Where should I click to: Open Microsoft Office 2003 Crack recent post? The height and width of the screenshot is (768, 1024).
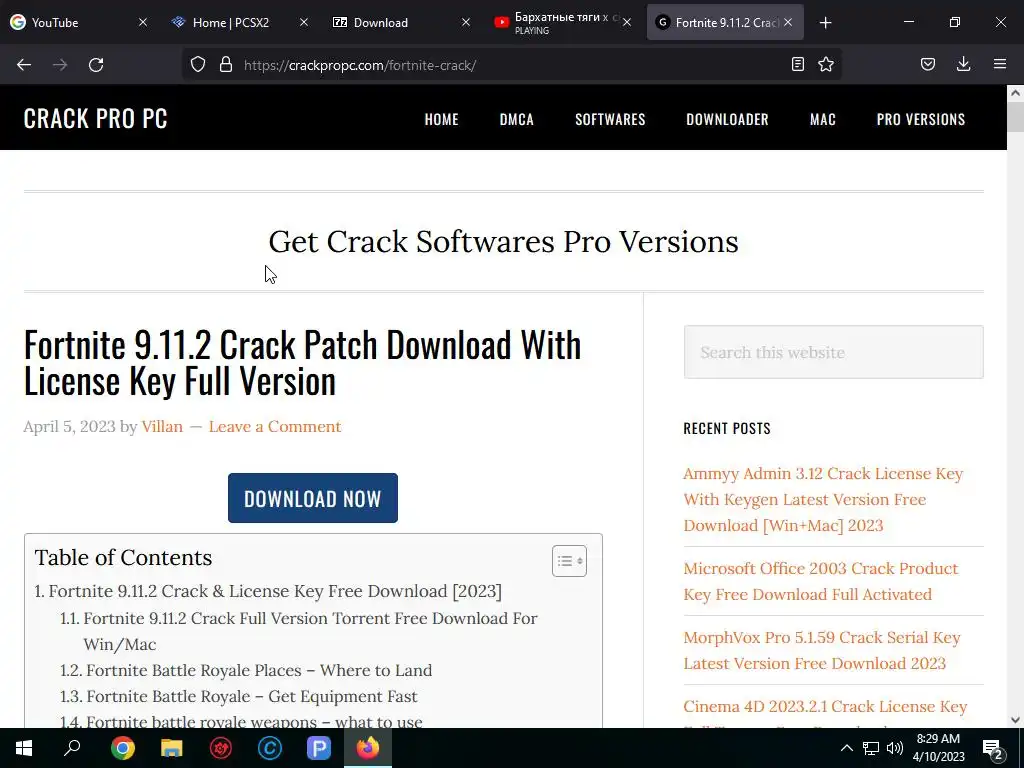click(x=821, y=581)
